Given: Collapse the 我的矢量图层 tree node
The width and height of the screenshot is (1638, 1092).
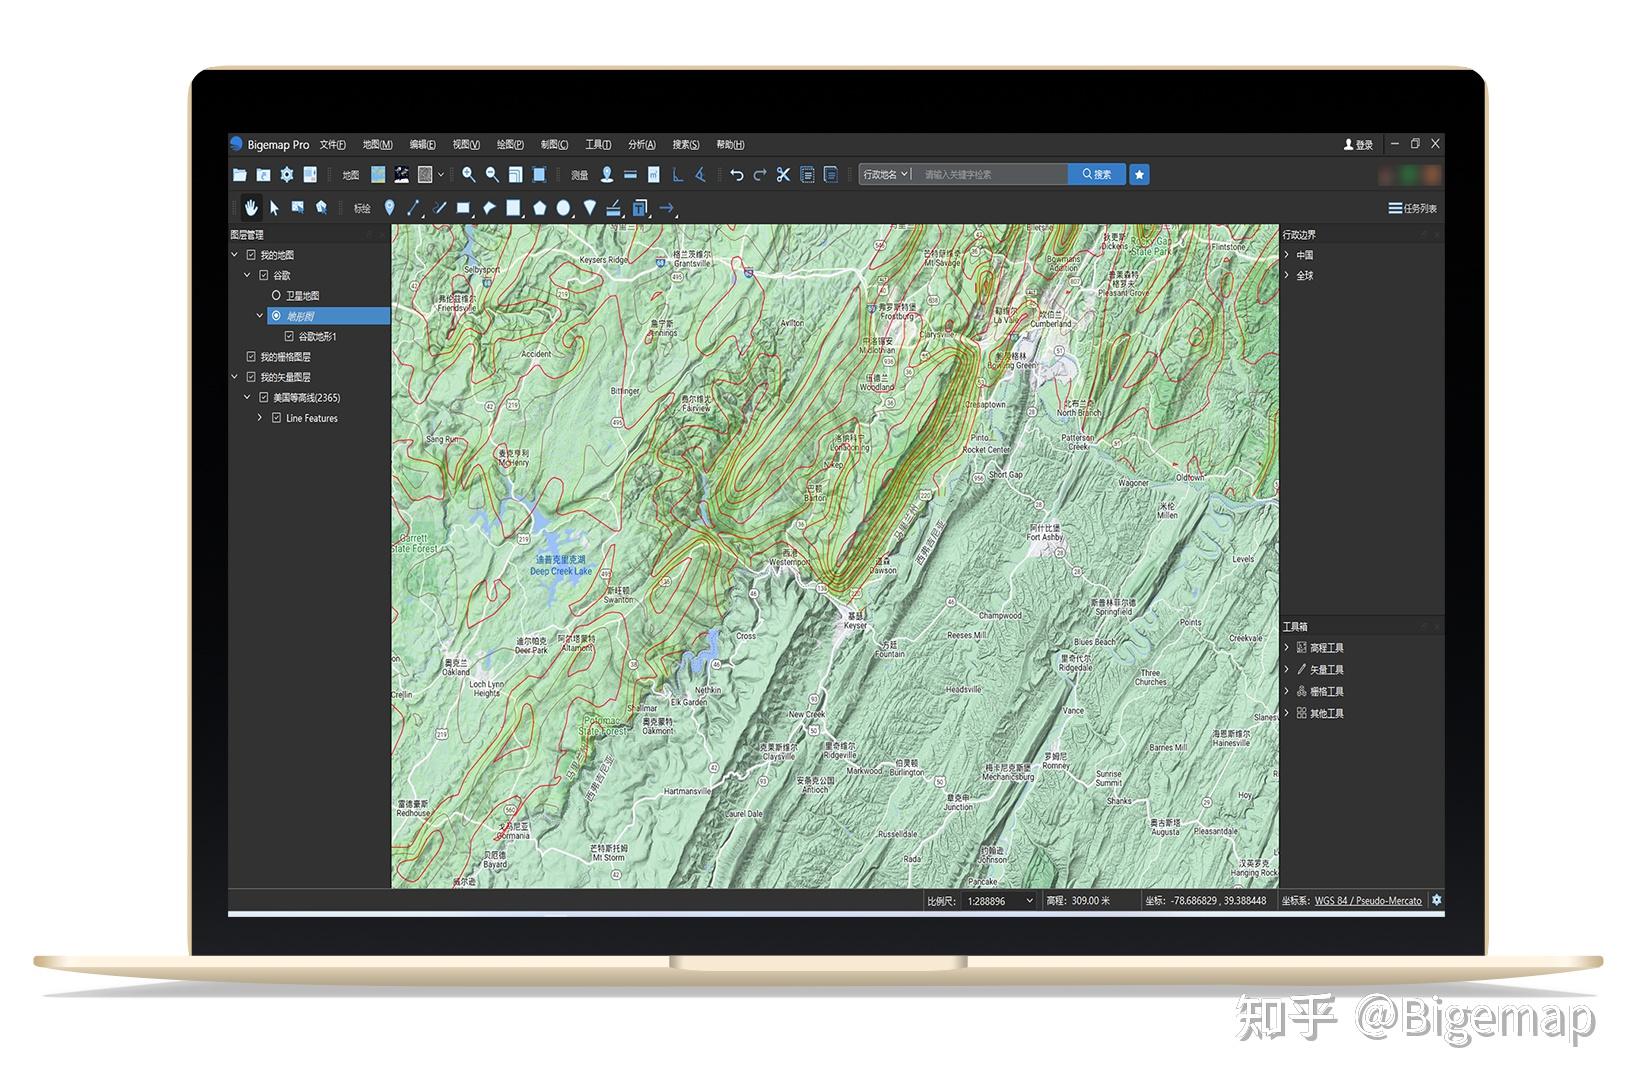Looking at the screenshot, I should tap(233, 377).
